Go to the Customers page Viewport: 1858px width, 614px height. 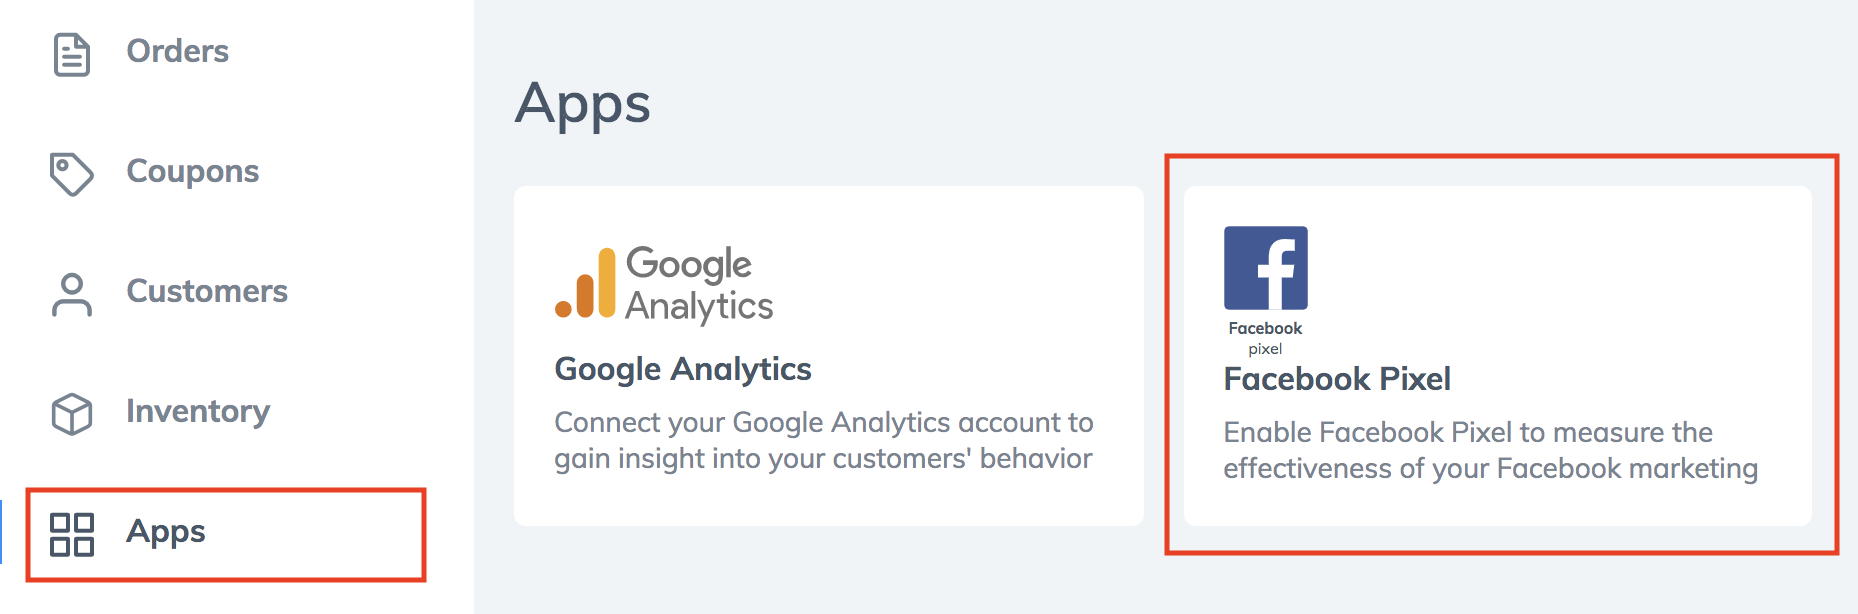click(207, 291)
